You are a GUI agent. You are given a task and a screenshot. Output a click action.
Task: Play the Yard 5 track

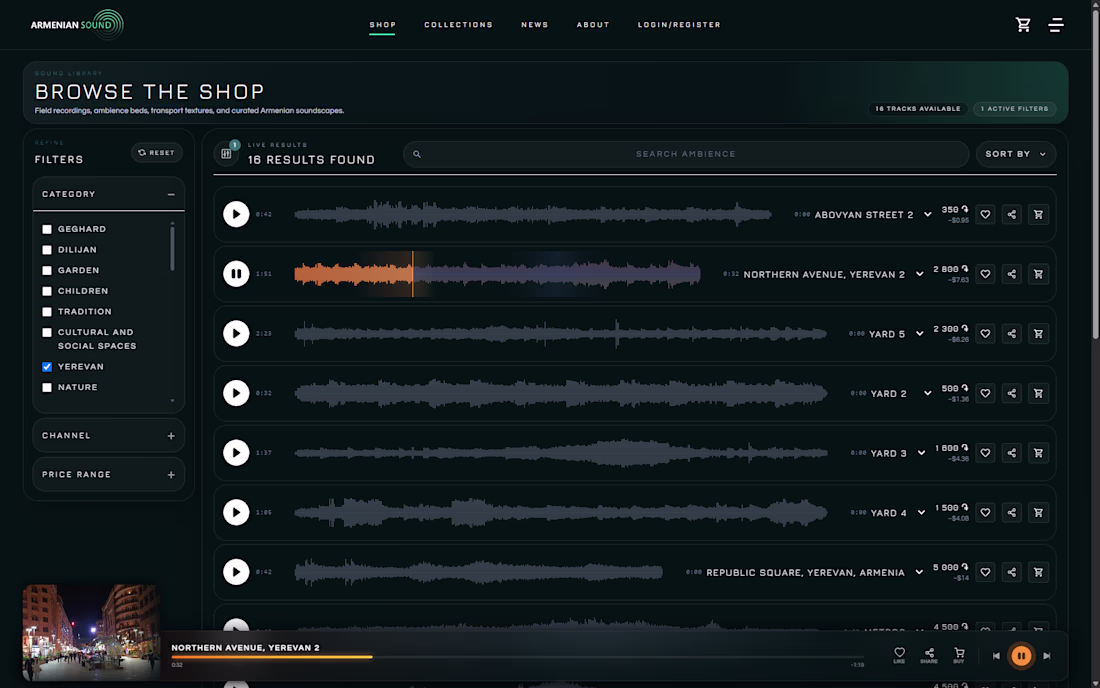(236, 334)
